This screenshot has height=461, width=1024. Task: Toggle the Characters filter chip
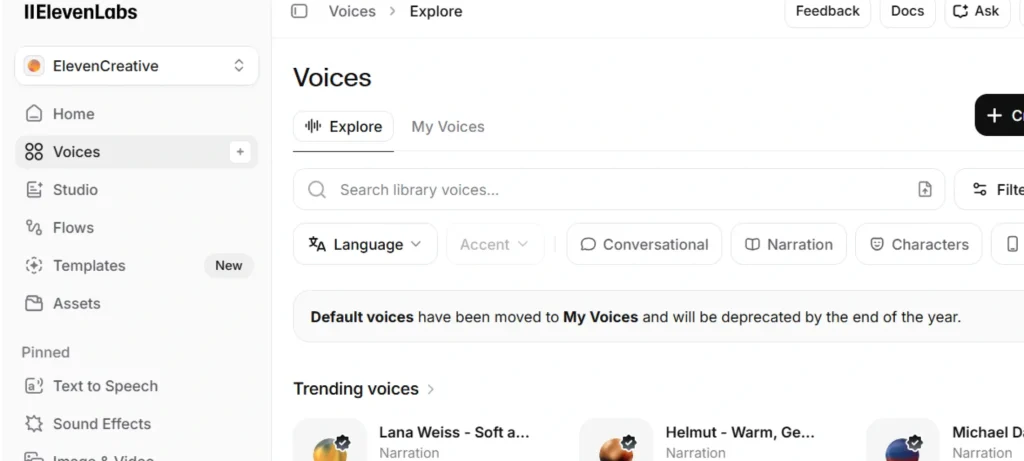click(918, 244)
